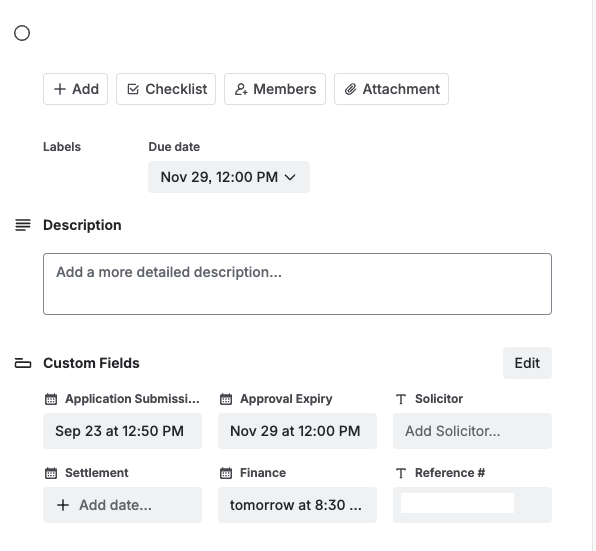Edit the Custom Fields
Image resolution: width=596 pixels, height=551 pixels.
pyautogui.click(x=527, y=363)
